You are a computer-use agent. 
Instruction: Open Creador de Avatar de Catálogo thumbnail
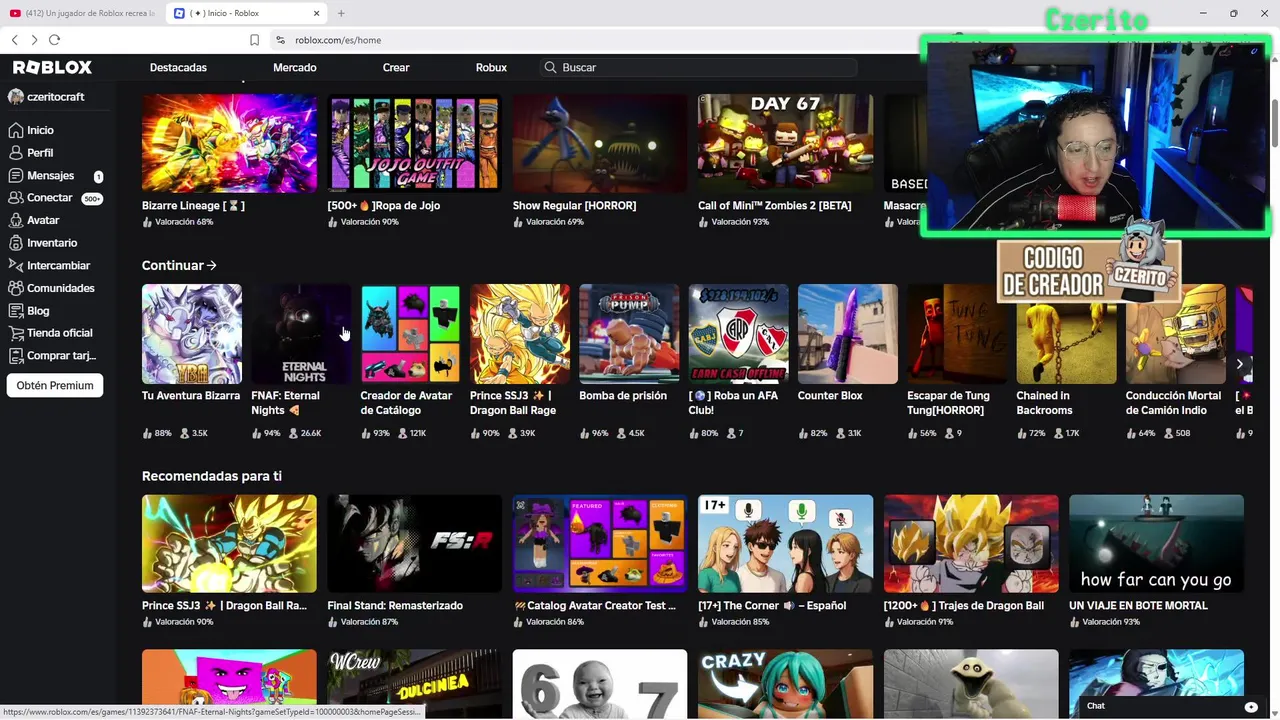[x=410, y=334]
